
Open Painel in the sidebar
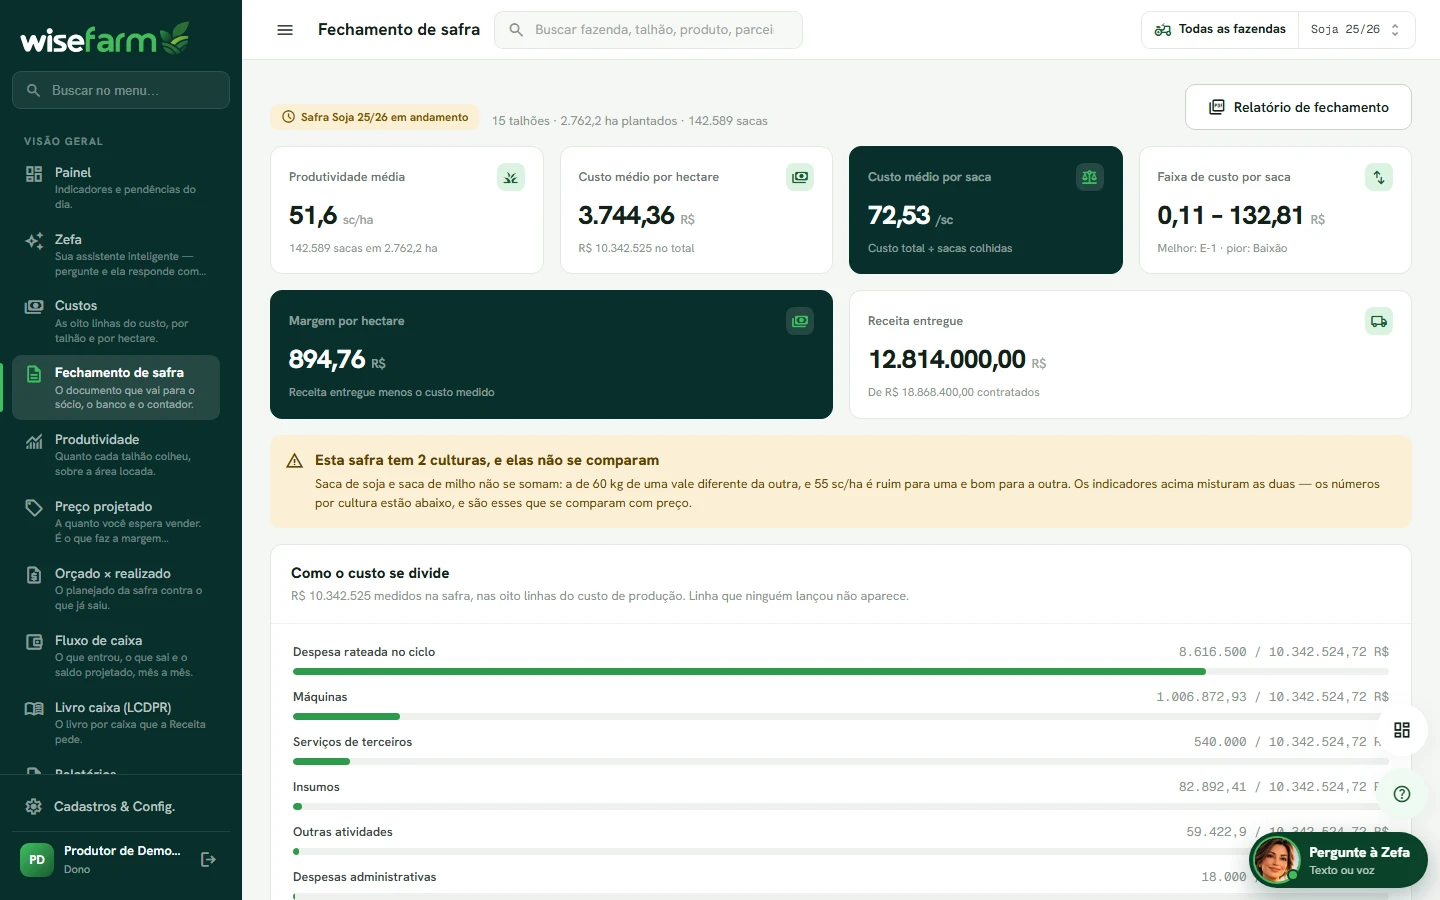pyautogui.click(x=116, y=187)
